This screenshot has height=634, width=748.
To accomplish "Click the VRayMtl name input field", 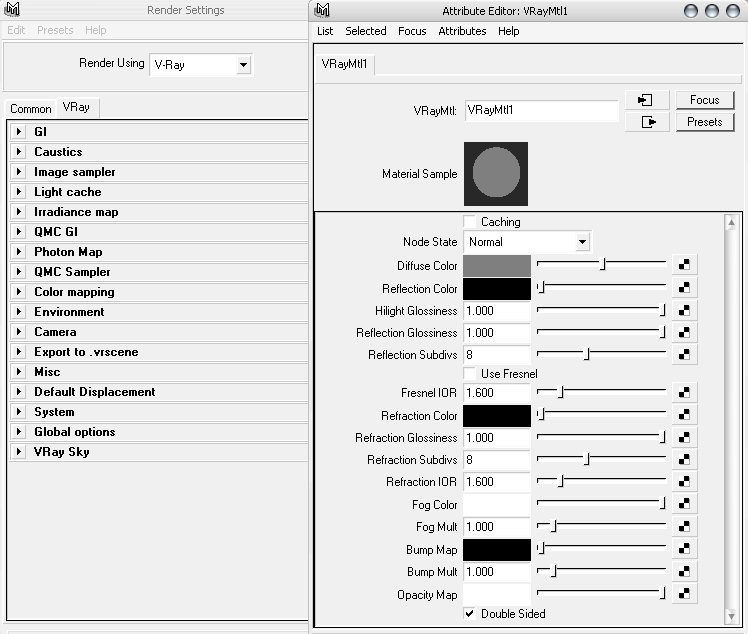I will pos(541,111).
